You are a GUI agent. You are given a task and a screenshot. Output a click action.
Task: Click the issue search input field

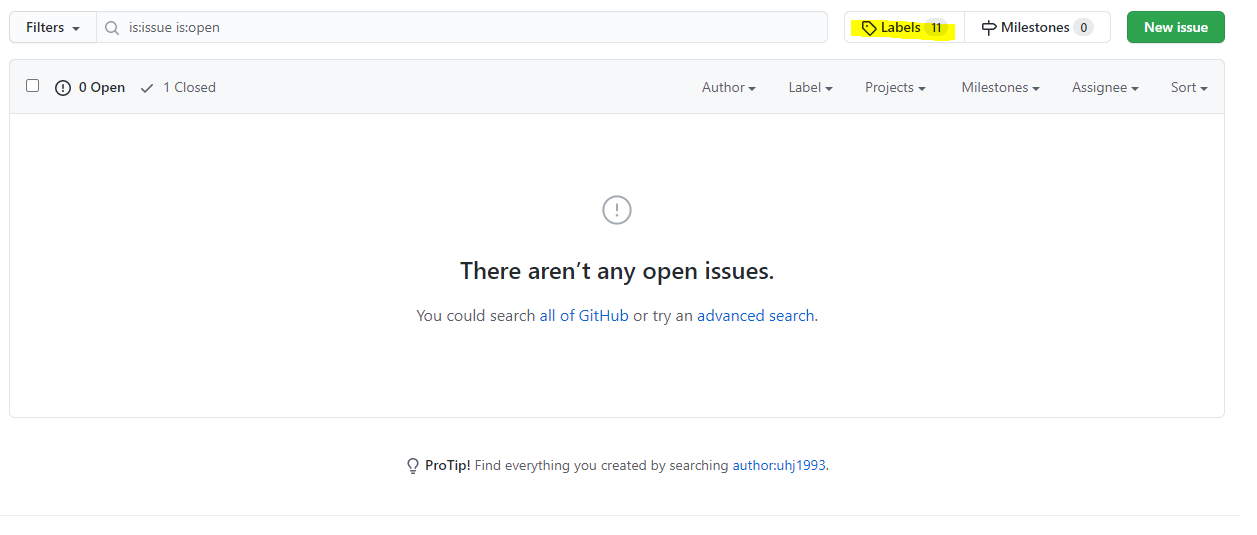coord(462,27)
